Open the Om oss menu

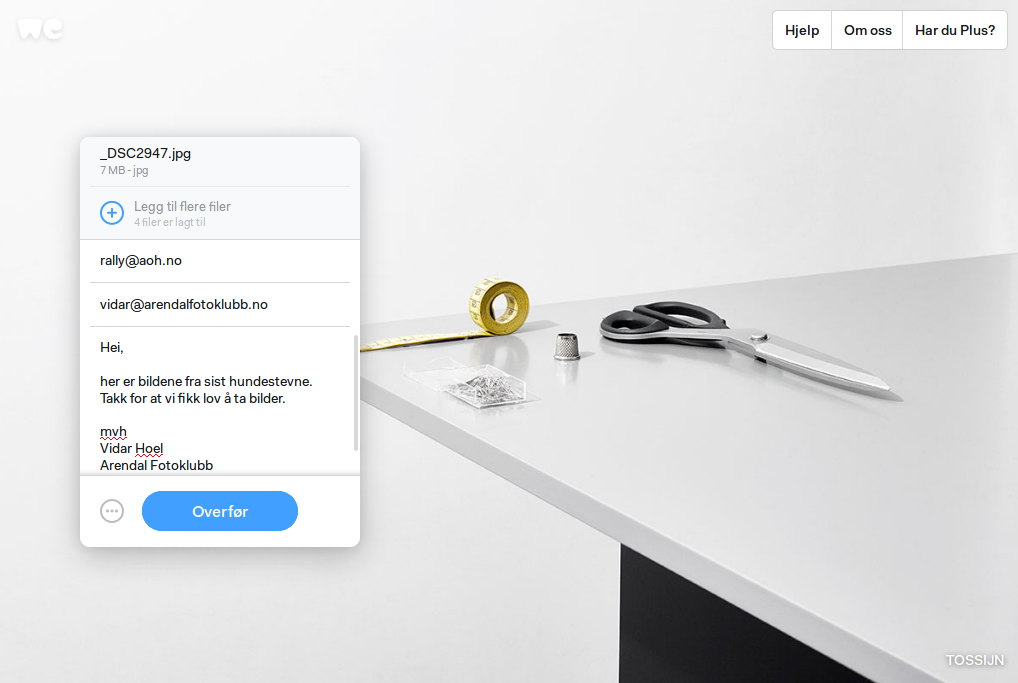[x=867, y=31]
